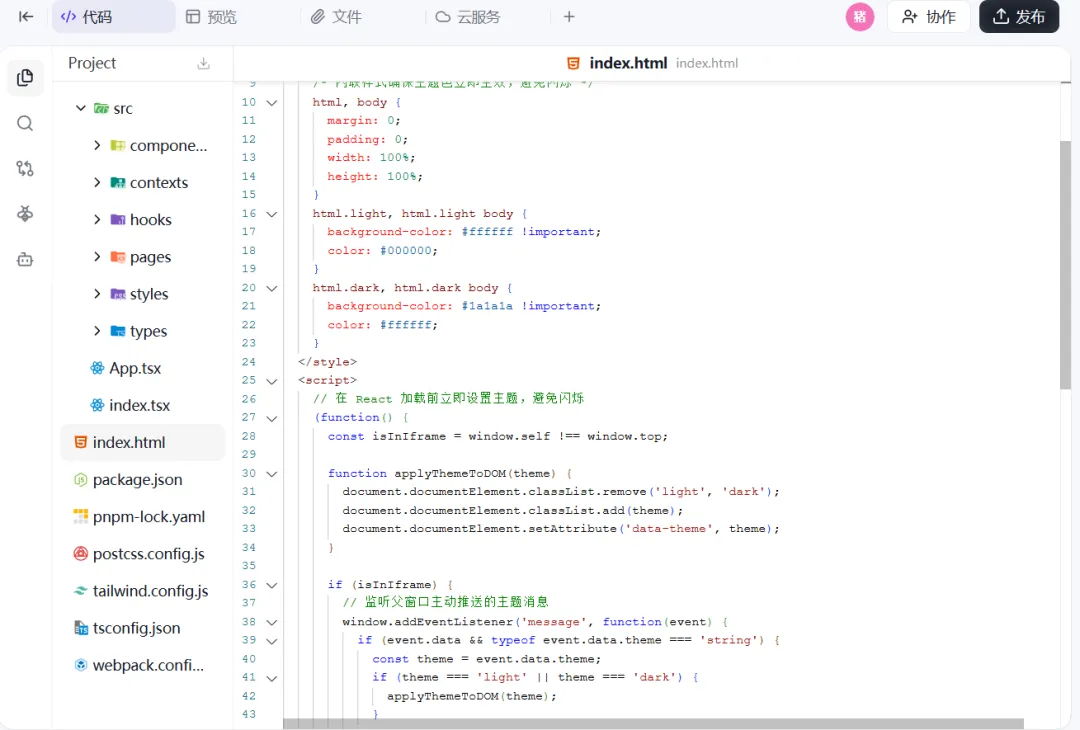Click the postcss.config.js file icon
1080x730 pixels.
pyautogui.click(x=81, y=554)
